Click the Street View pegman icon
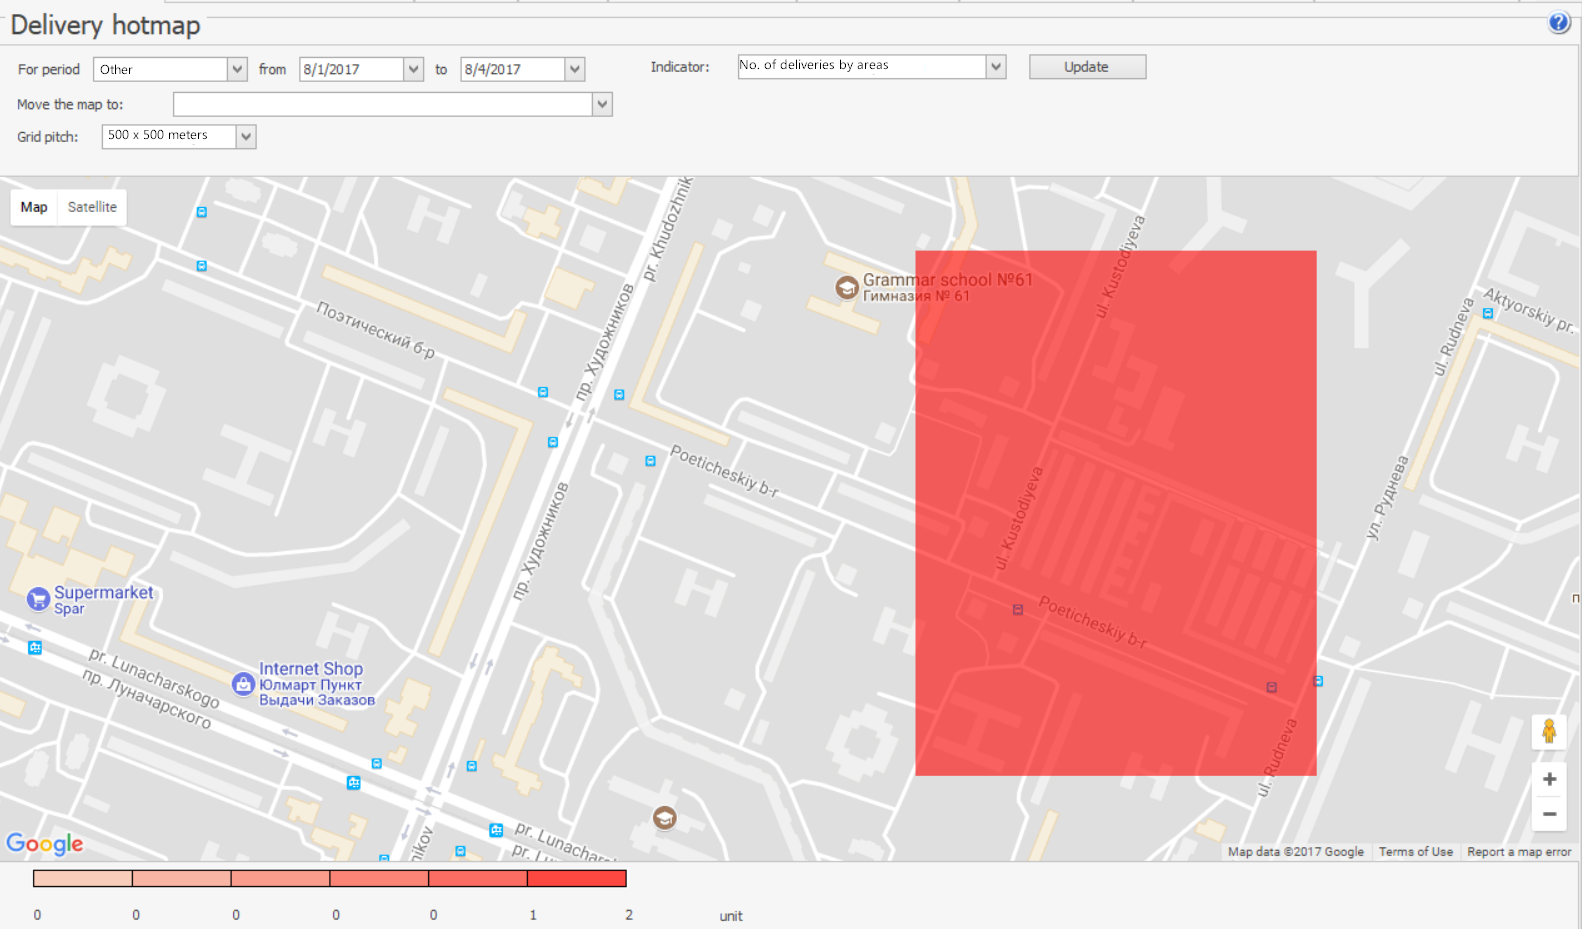This screenshot has height=929, width=1582. (1549, 732)
